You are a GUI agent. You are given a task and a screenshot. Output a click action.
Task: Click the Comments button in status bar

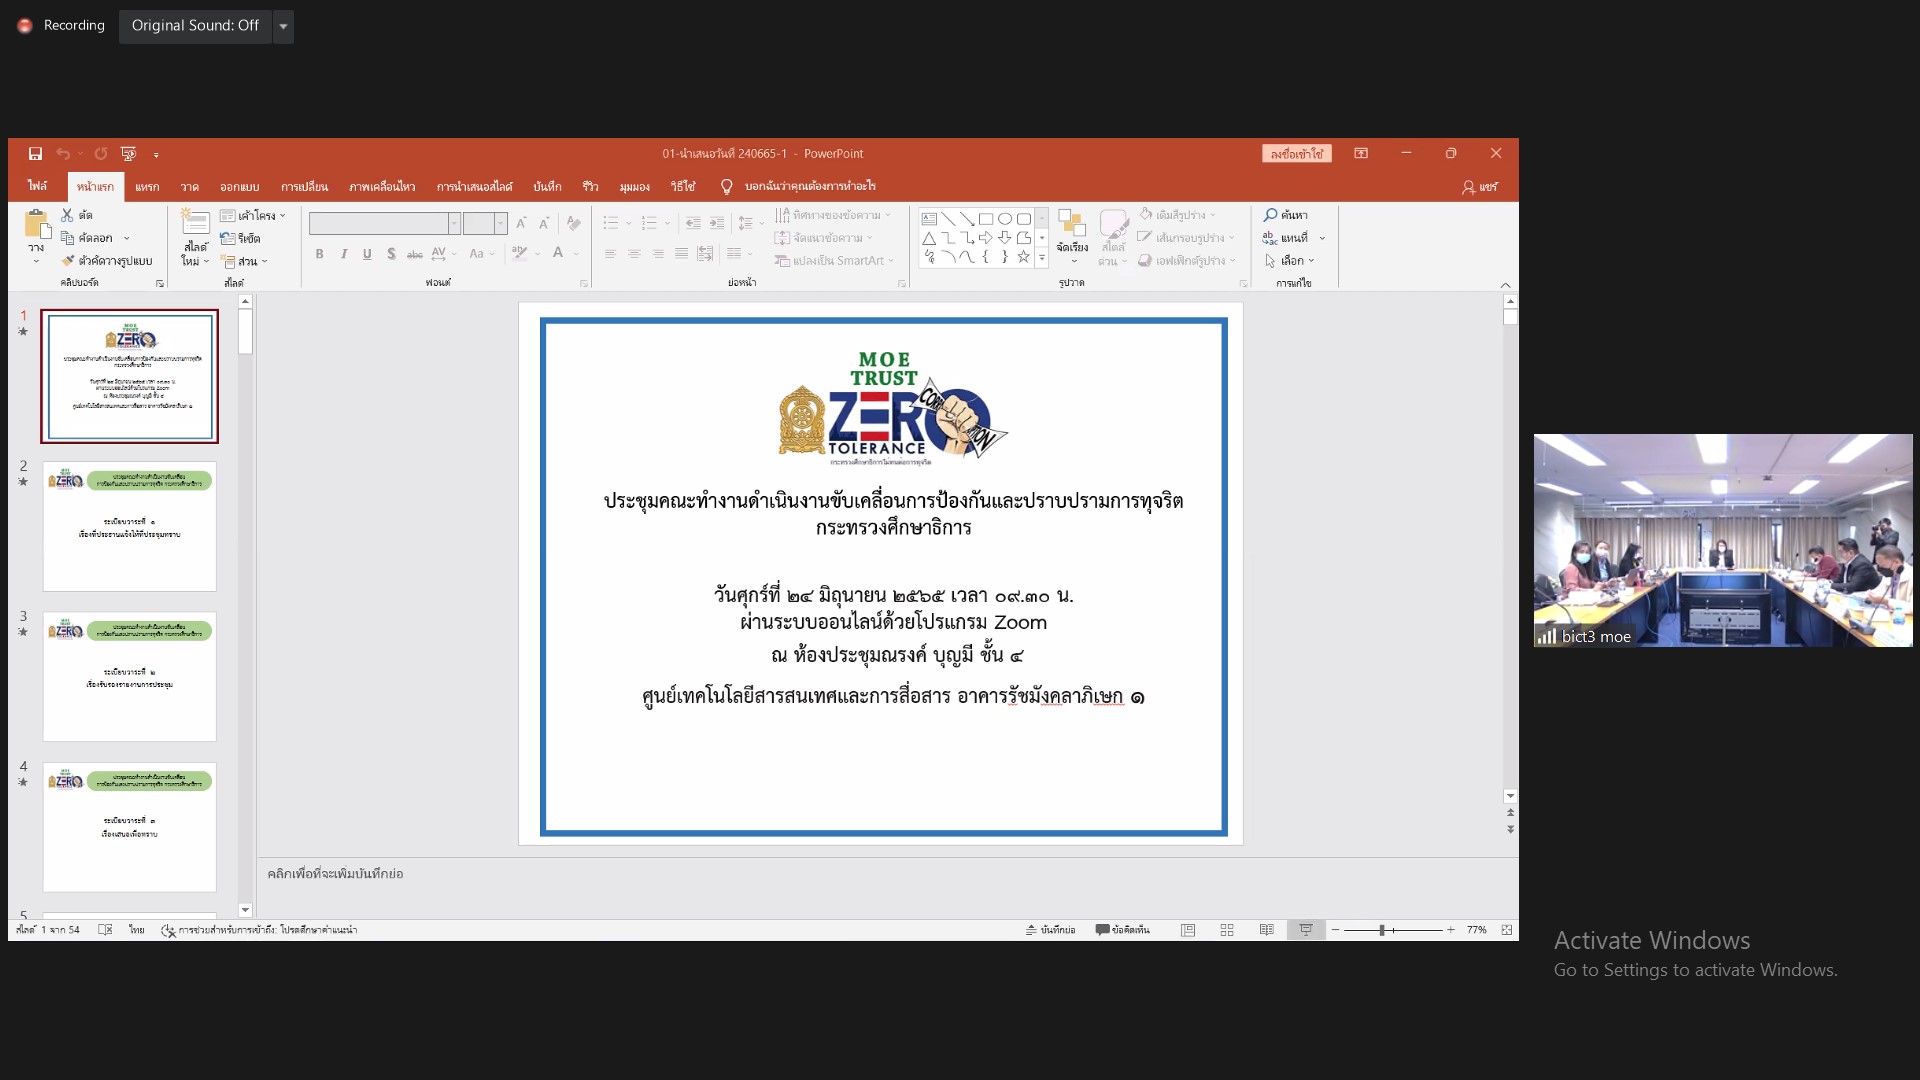pos(1123,930)
